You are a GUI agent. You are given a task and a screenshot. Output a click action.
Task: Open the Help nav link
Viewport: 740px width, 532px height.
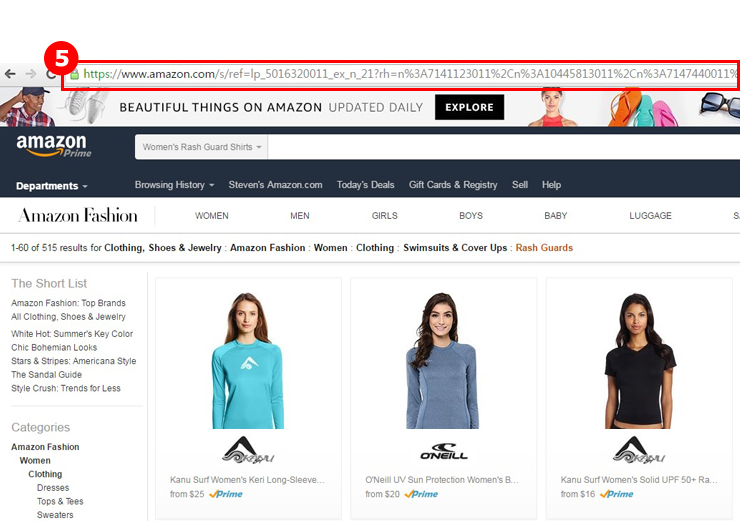pos(551,185)
